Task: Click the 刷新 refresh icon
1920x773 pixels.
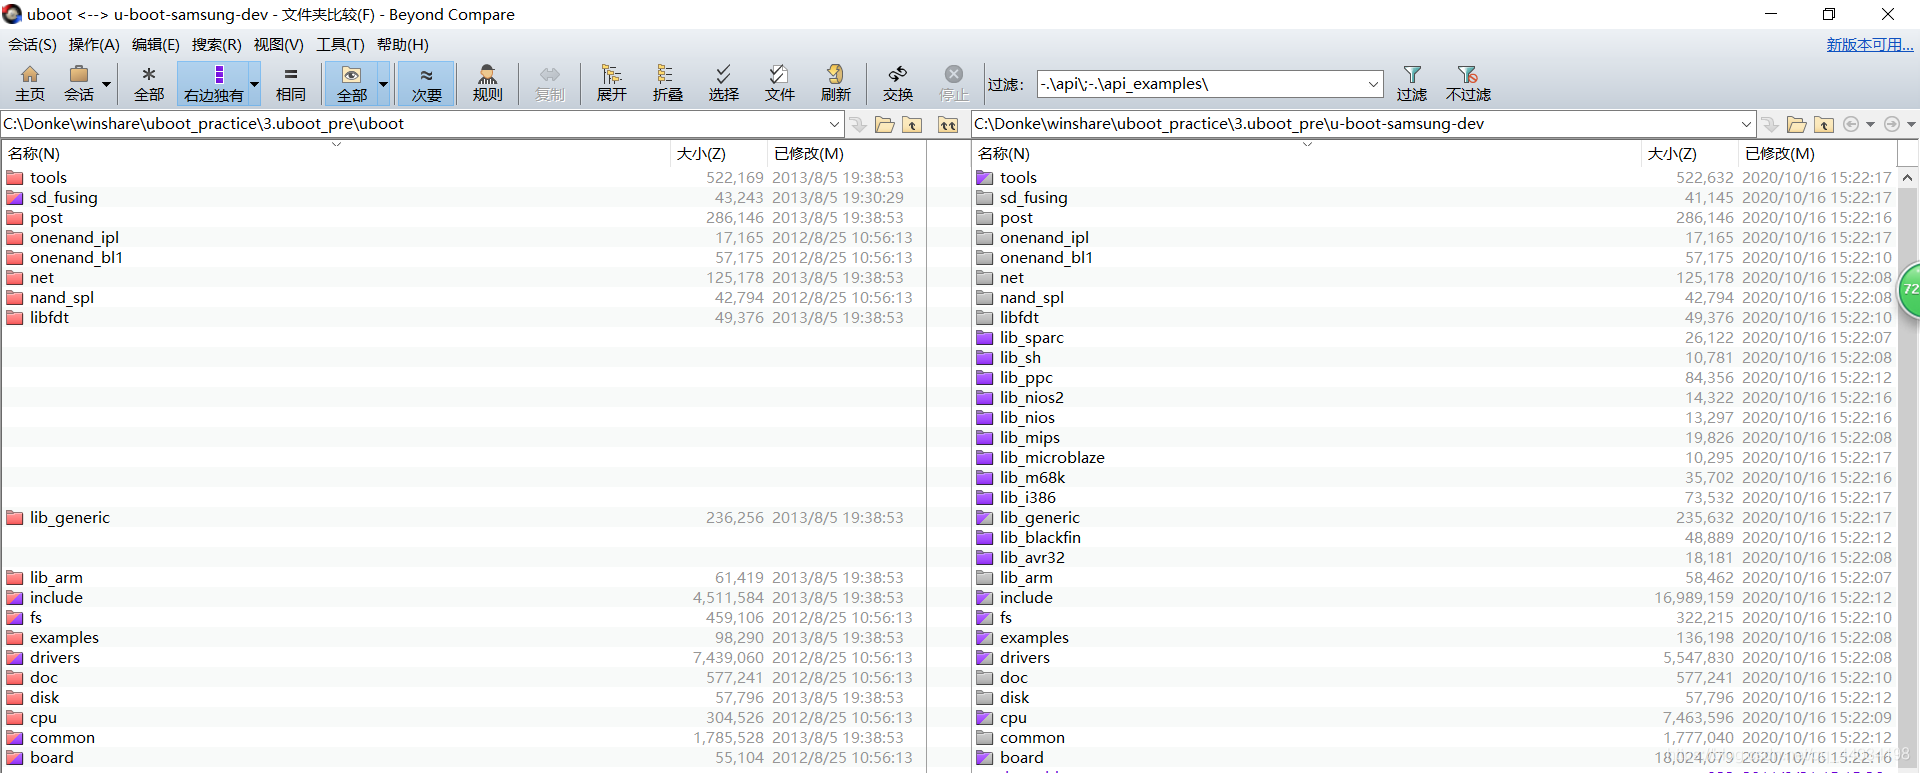Action: (x=835, y=83)
